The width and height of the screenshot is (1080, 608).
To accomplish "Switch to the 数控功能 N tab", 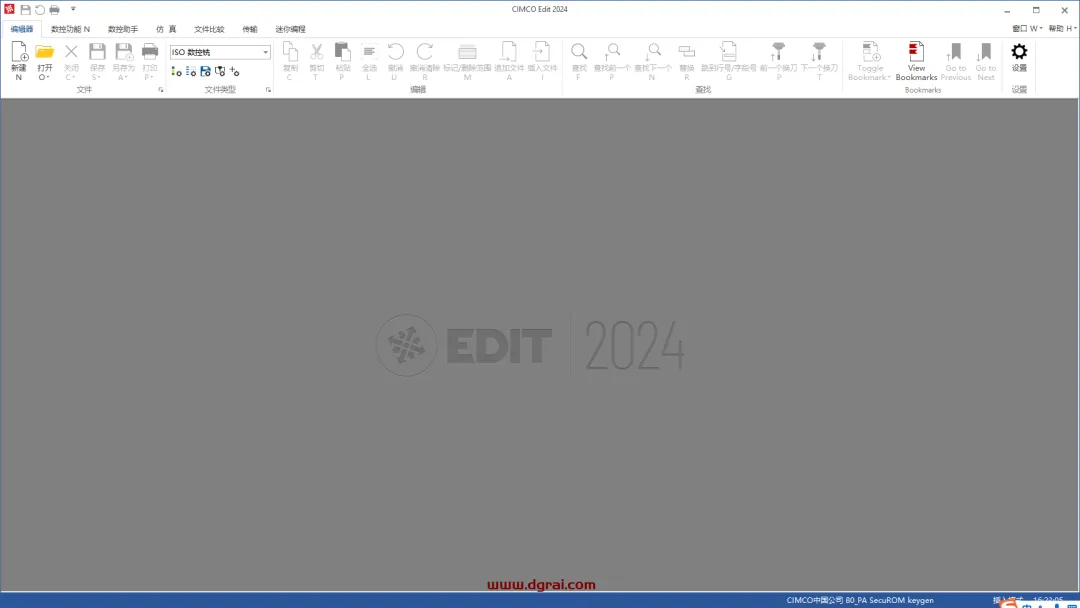I will [x=70, y=29].
